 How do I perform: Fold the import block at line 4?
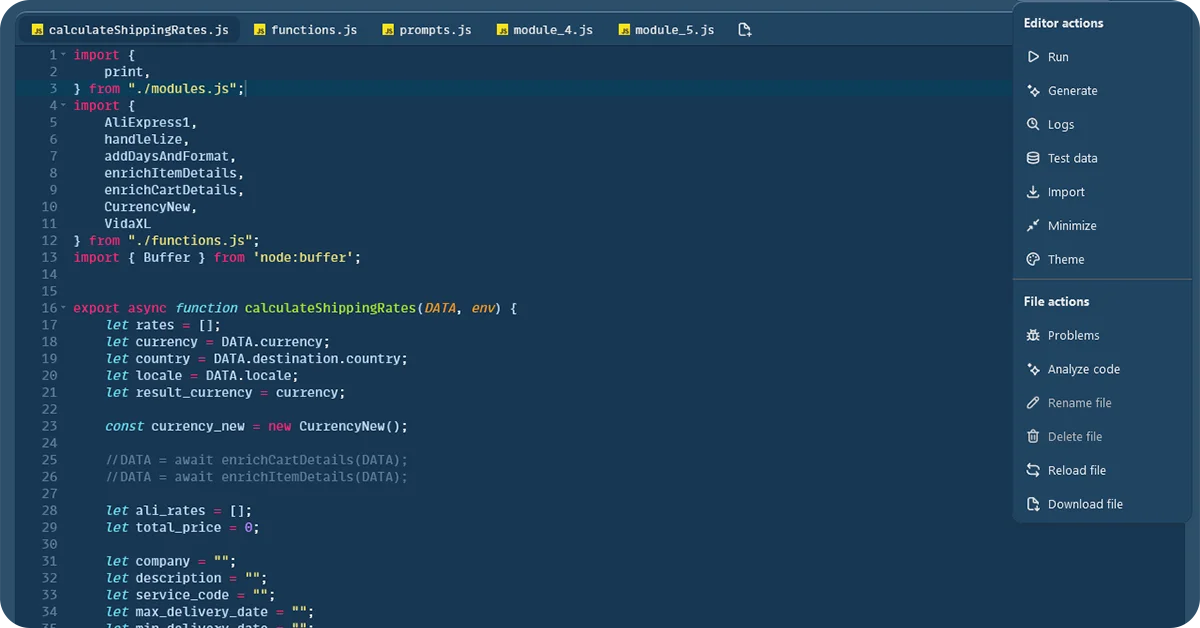coord(63,105)
